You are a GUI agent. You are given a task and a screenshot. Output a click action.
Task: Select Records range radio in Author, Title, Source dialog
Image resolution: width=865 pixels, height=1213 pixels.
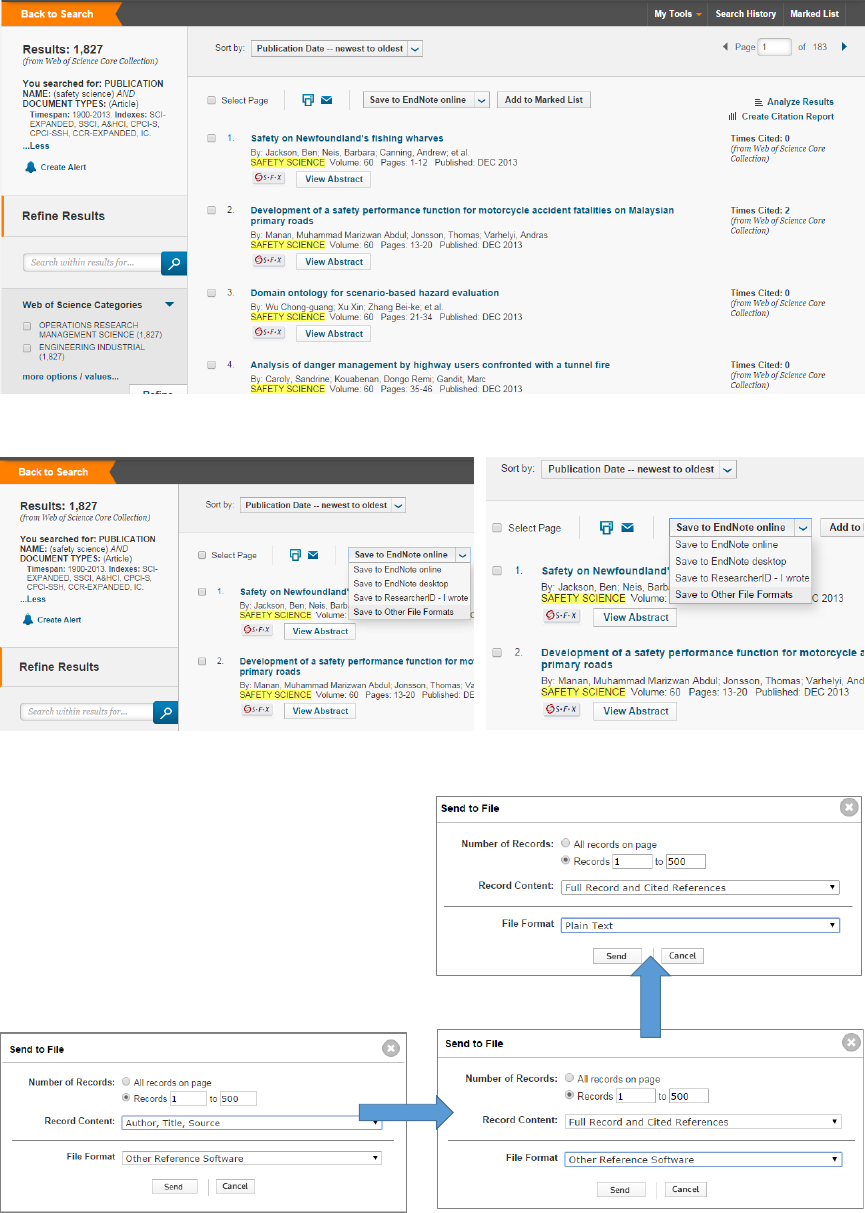[127, 1097]
